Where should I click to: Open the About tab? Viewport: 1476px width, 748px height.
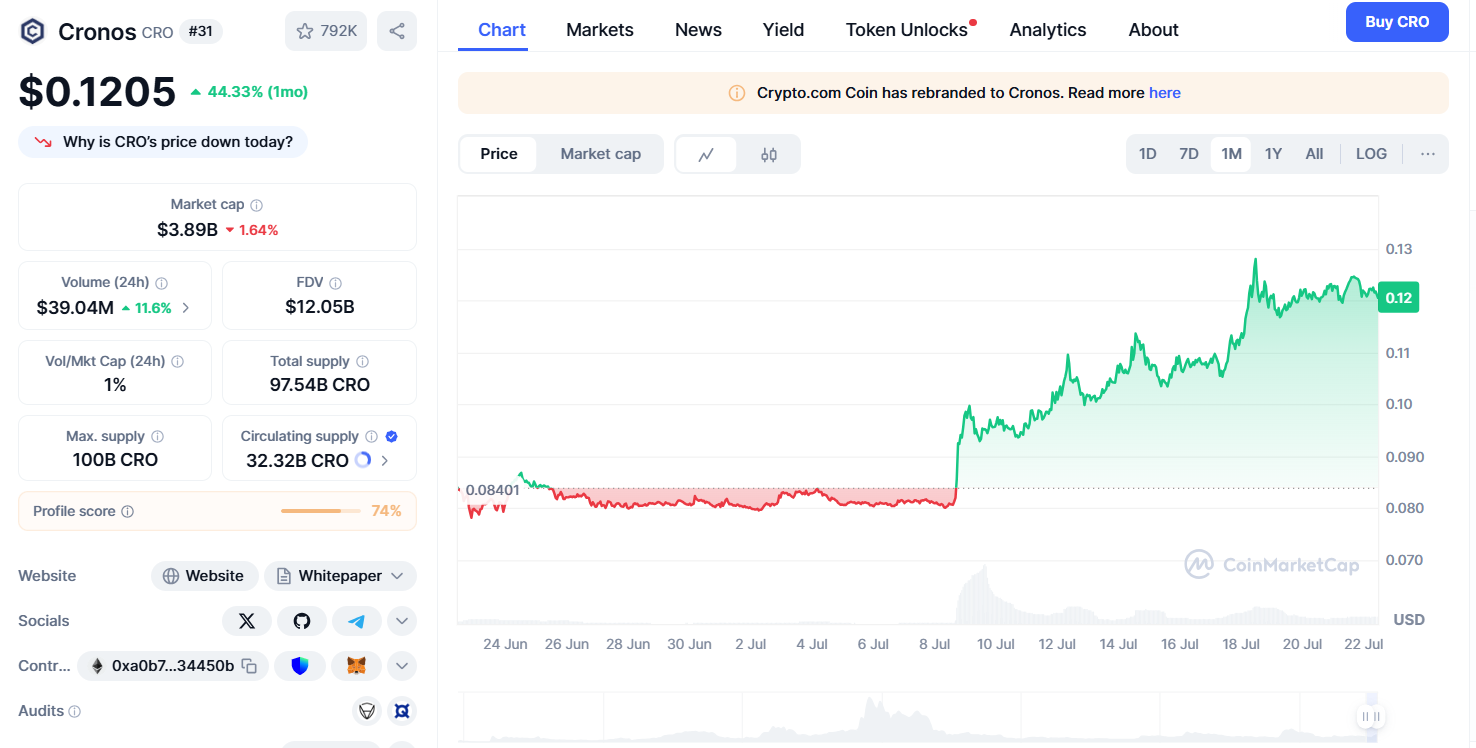tap(1153, 30)
